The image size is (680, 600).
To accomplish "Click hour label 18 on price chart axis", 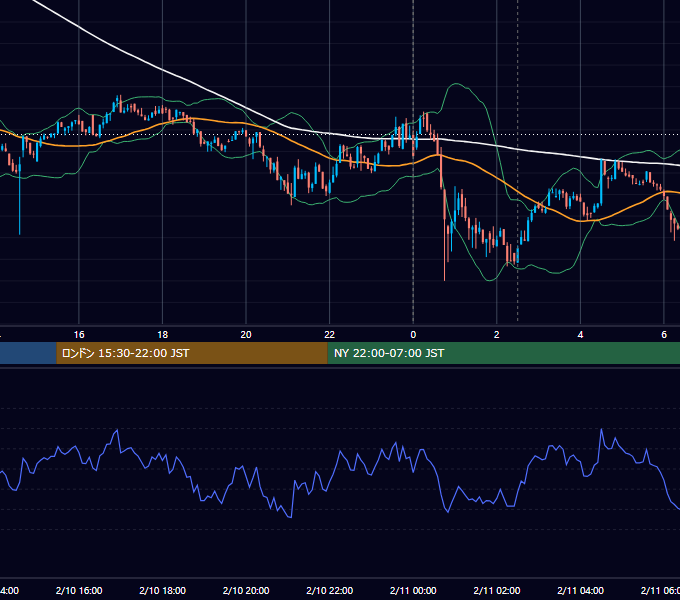I will pos(163,335).
